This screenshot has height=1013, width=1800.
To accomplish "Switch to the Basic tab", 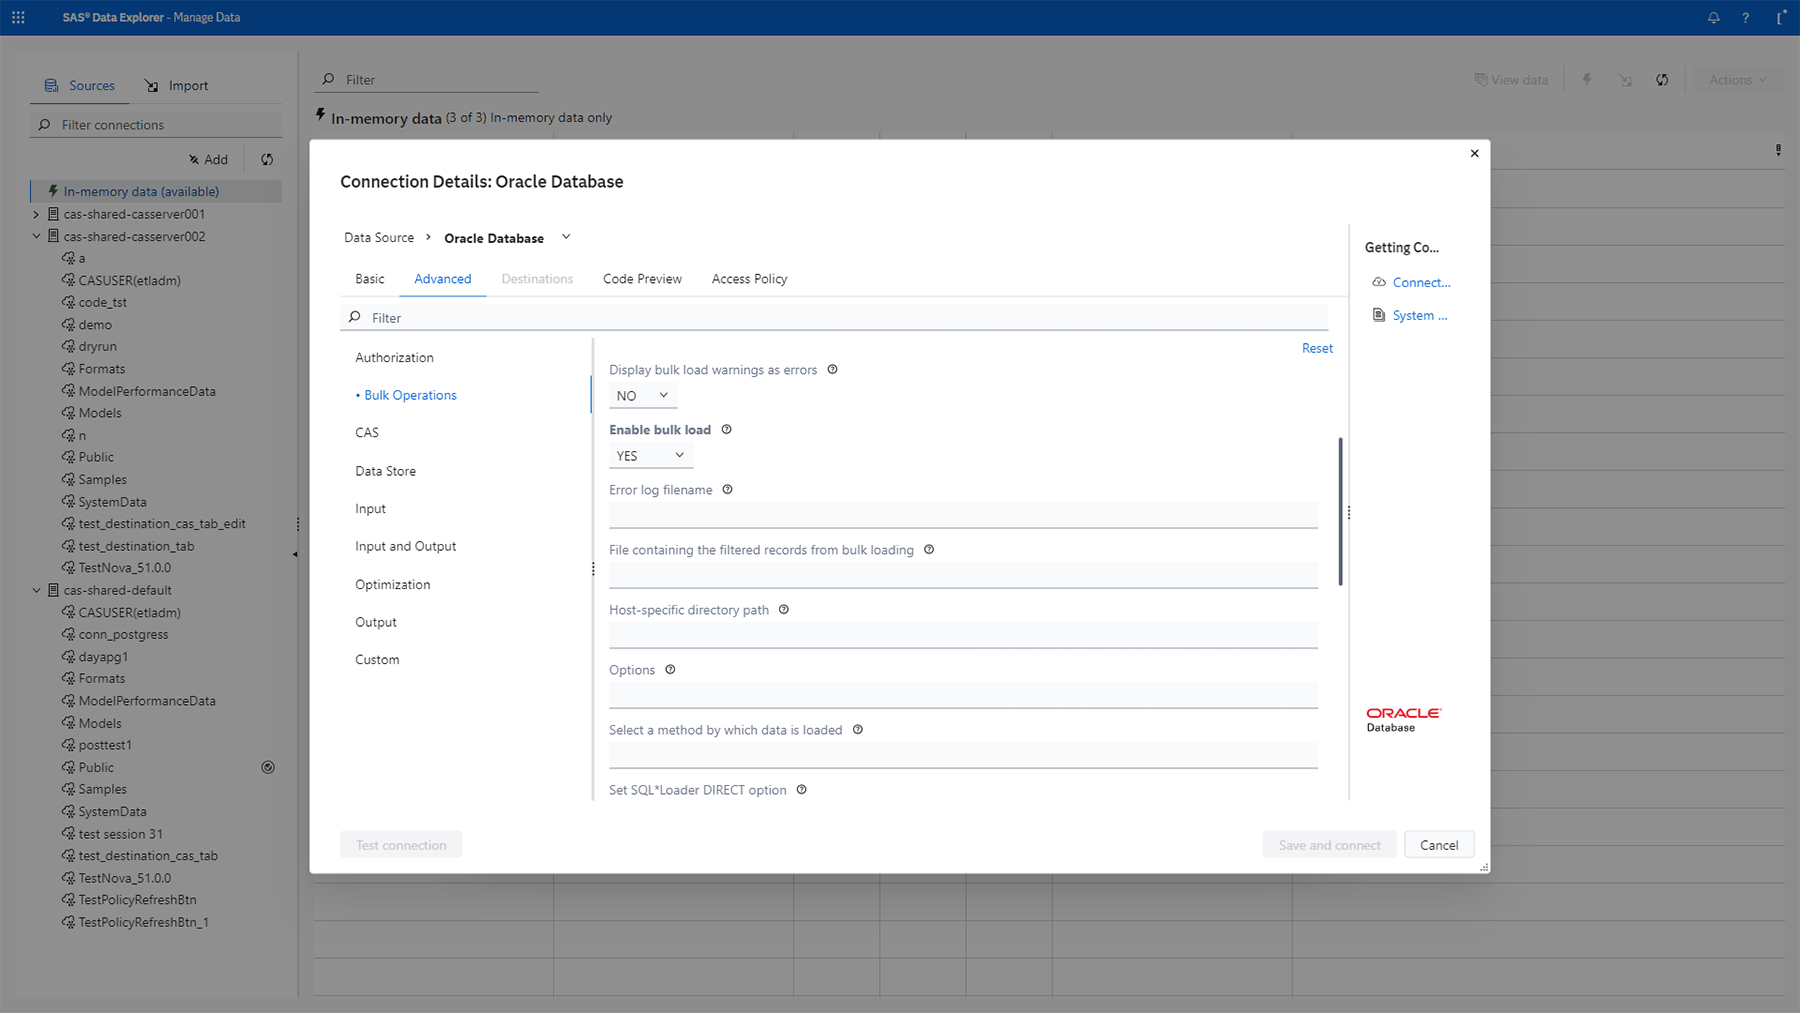I will (x=369, y=278).
